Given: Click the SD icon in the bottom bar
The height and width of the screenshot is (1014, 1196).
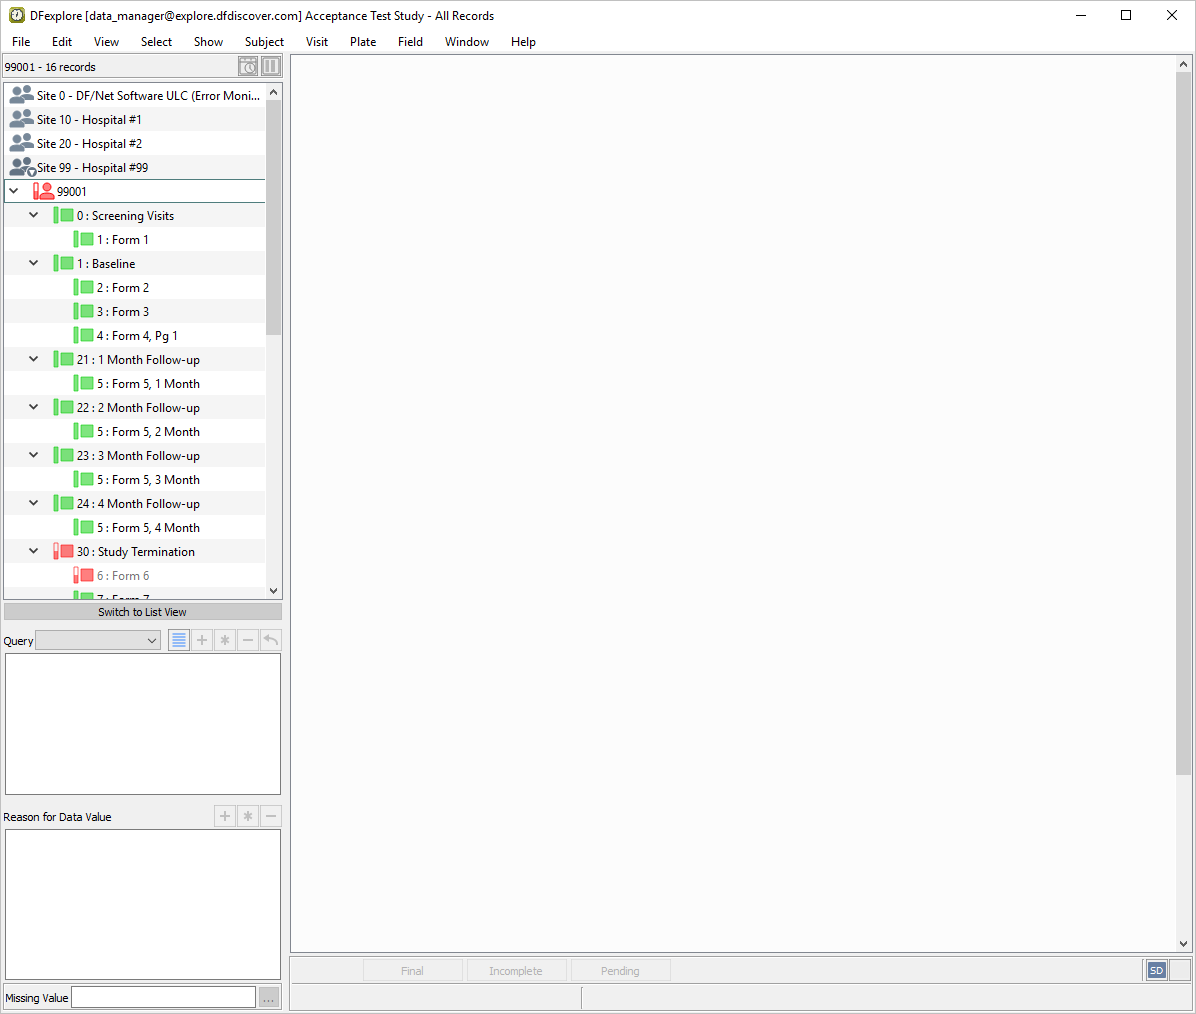Looking at the screenshot, I should [x=1156, y=970].
